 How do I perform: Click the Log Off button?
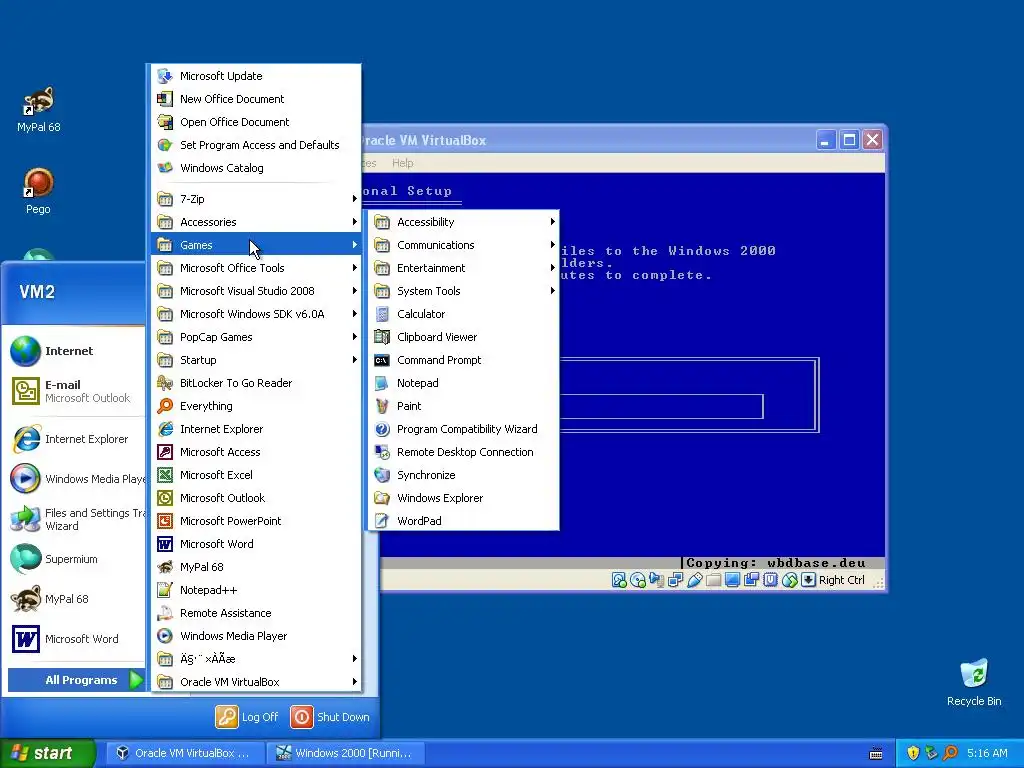click(x=247, y=716)
